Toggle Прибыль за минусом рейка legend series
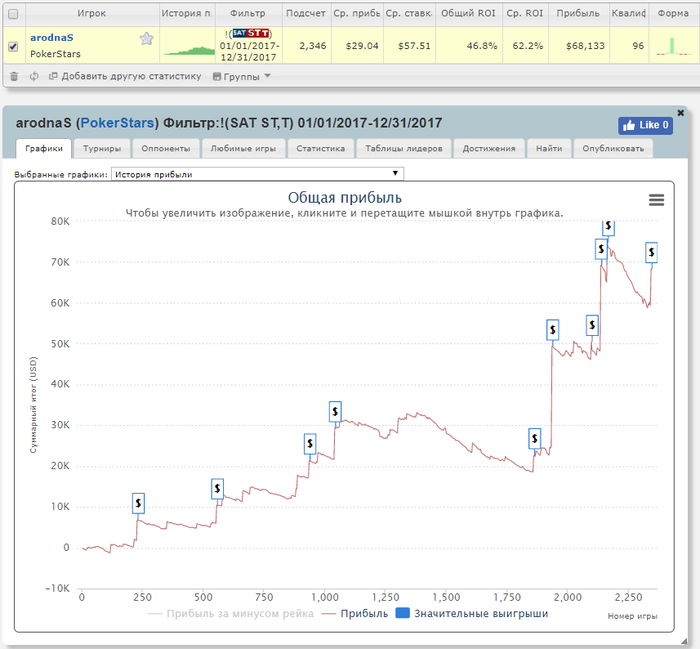The image size is (700, 649). [x=230, y=614]
